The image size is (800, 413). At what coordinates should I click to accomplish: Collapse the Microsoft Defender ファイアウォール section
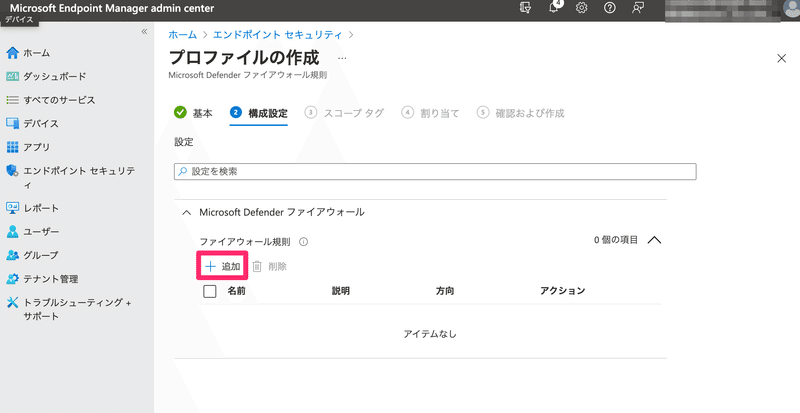tap(187, 212)
